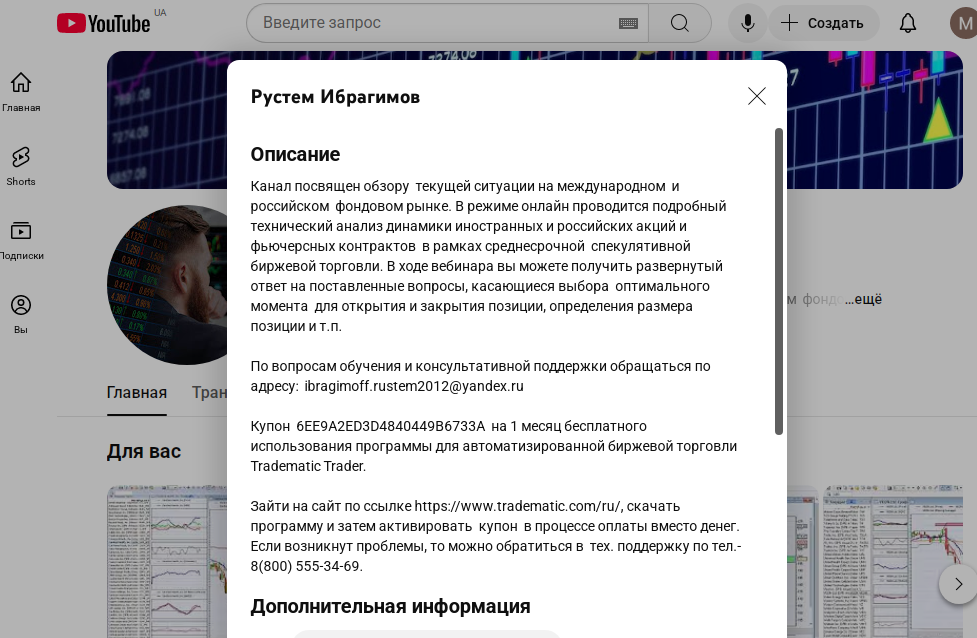Open the first video thumbnail under Для вас
Viewport: 977px width, 638px height.
pyautogui.click(x=167, y=562)
